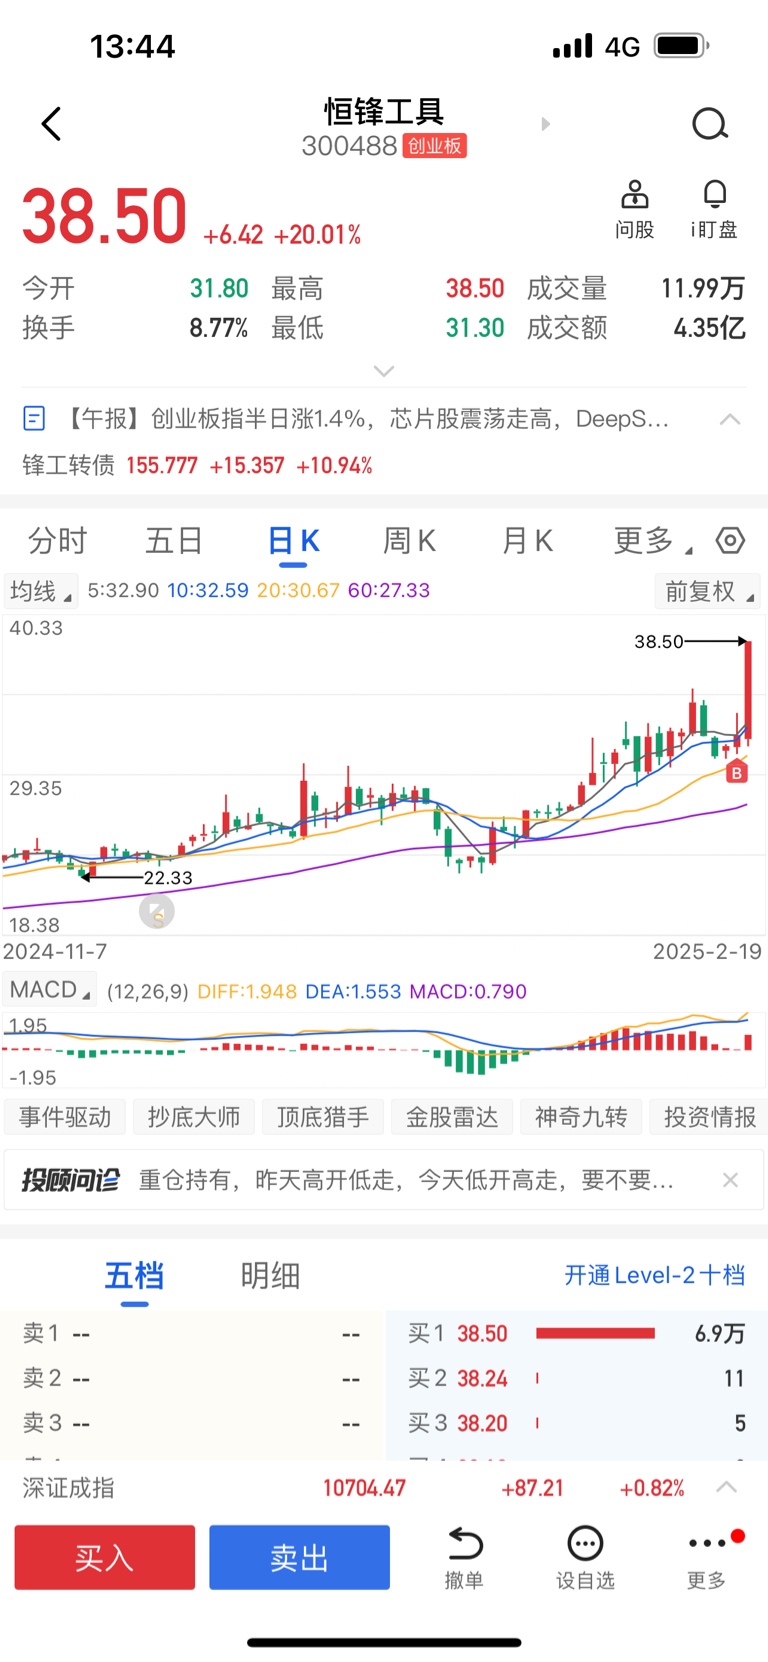Tap the gray round marker below chart
This screenshot has height=1662, width=768.
pyautogui.click(x=156, y=911)
